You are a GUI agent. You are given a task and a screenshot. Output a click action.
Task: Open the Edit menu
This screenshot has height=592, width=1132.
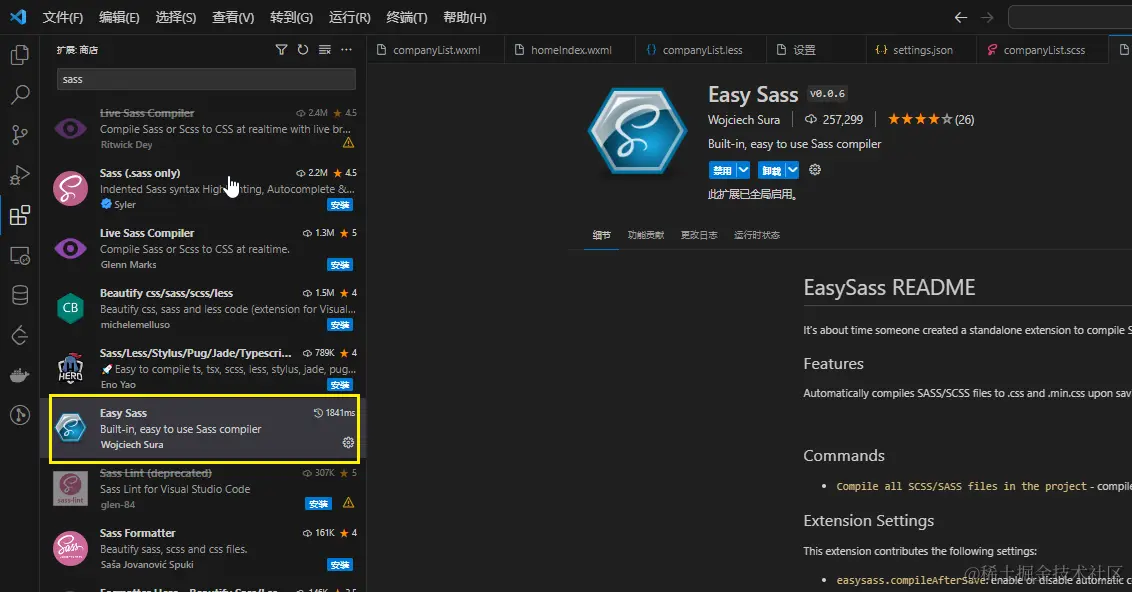click(119, 17)
